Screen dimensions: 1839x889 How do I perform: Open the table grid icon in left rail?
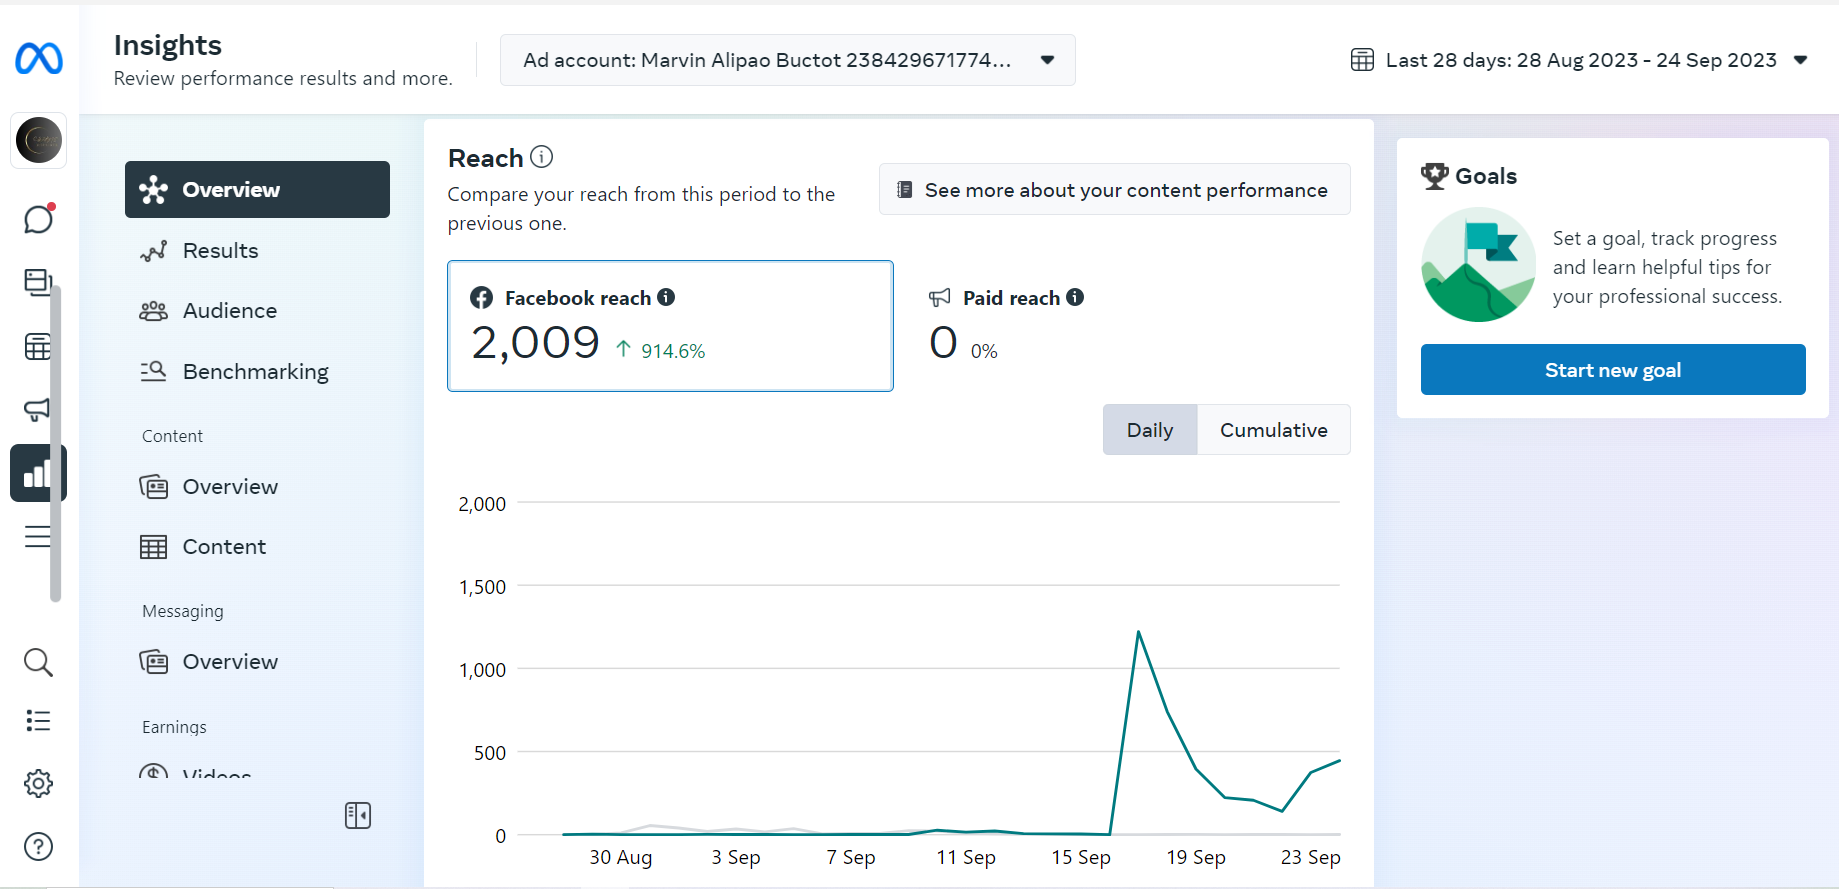[38, 347]
